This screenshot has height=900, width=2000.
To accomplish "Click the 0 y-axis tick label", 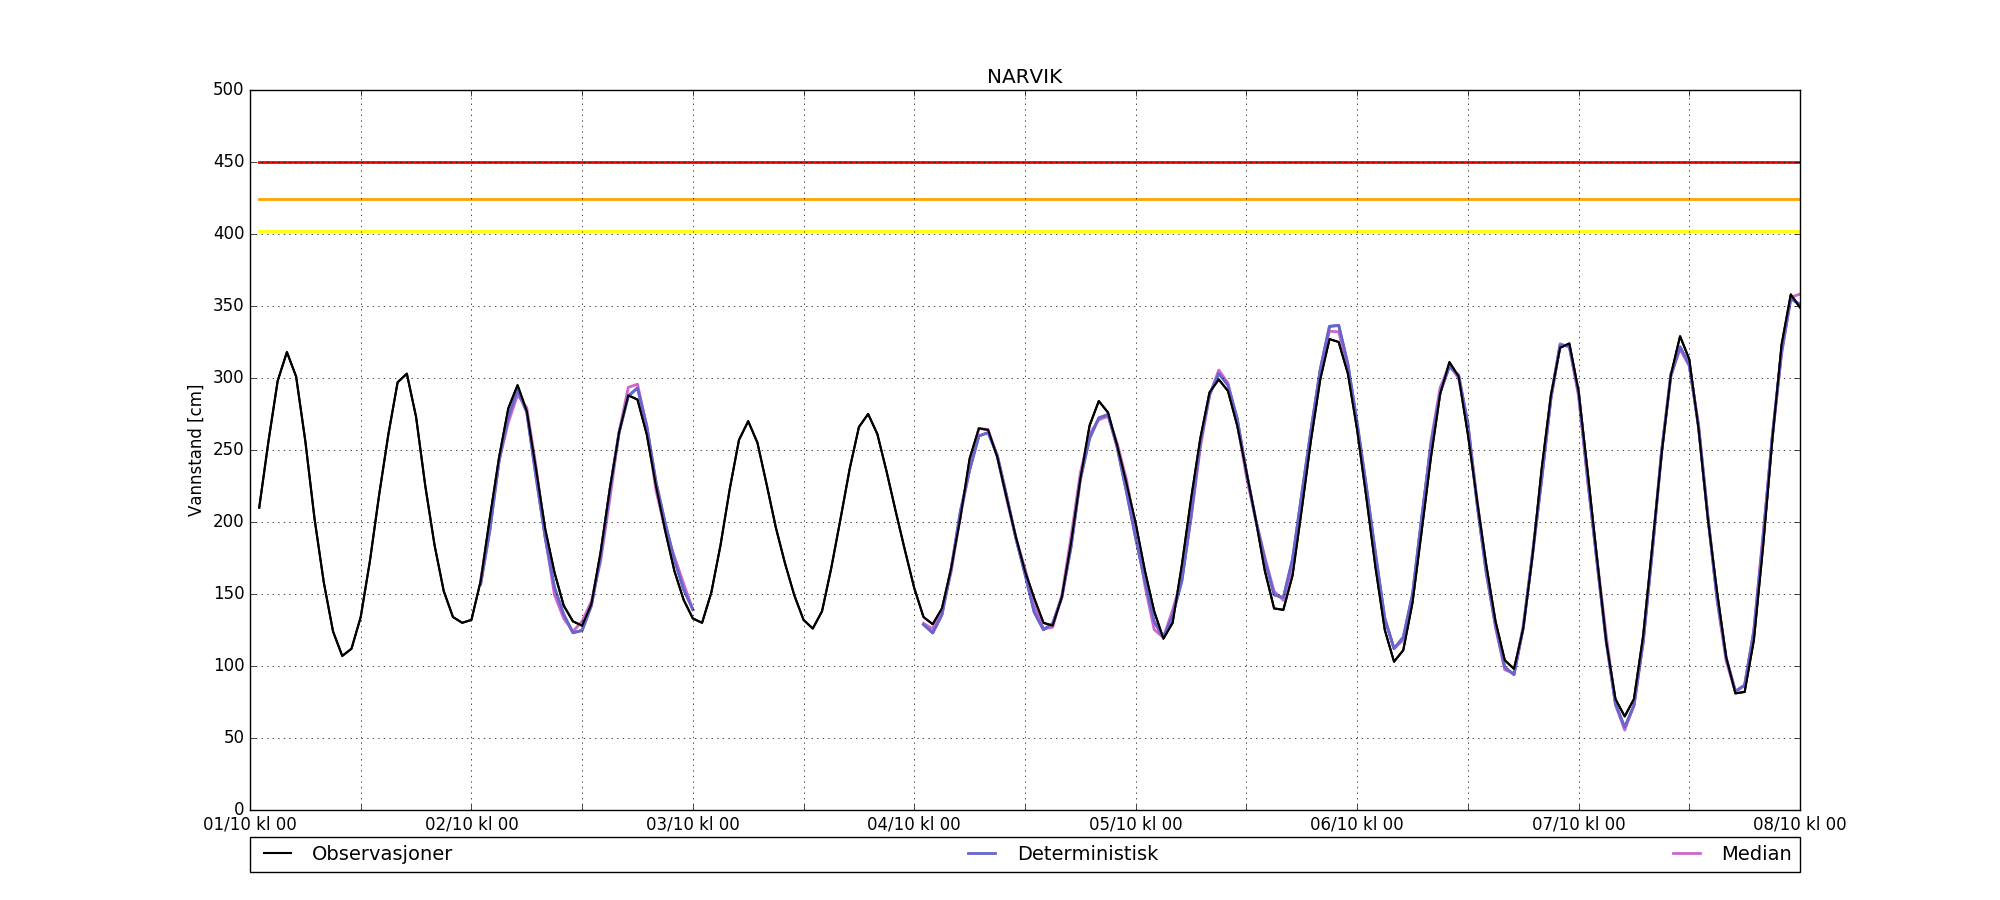I will tap(238, 809).
